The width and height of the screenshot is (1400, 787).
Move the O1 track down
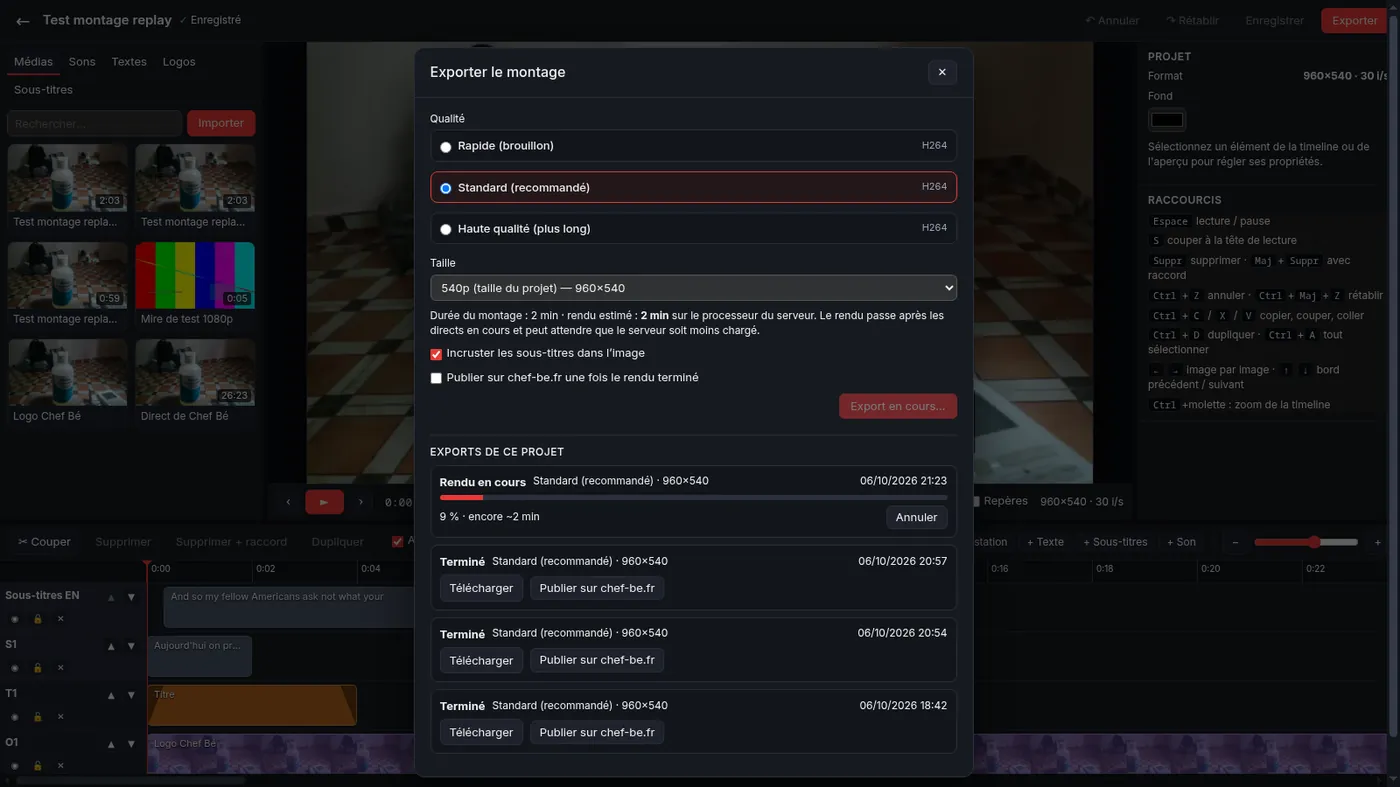pos(131,744)
